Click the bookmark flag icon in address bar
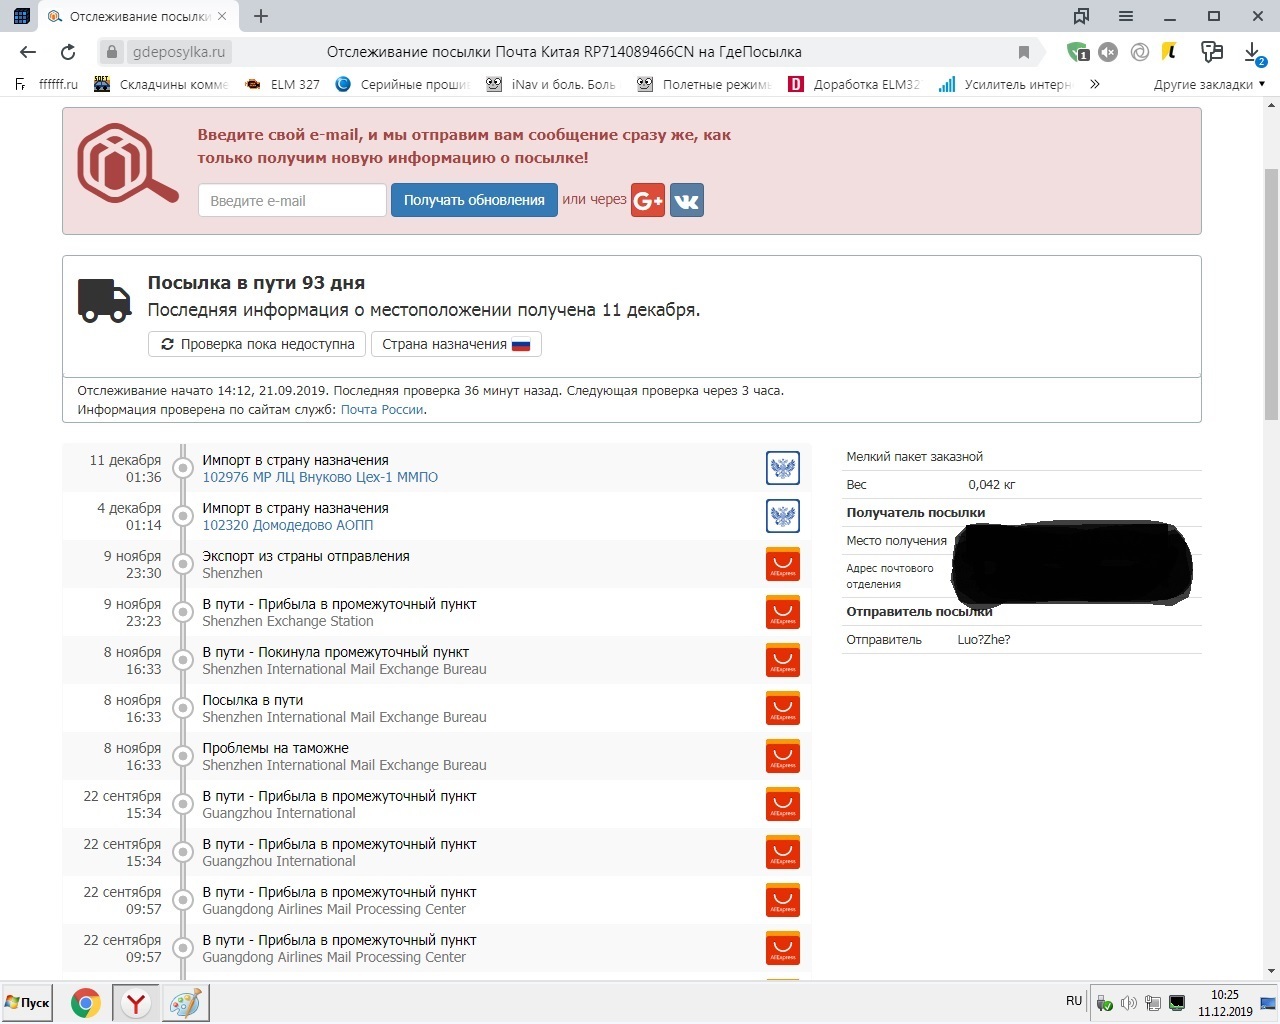The width and height of the screenshot is (1280, 1024). click(x=1024, y=52)
